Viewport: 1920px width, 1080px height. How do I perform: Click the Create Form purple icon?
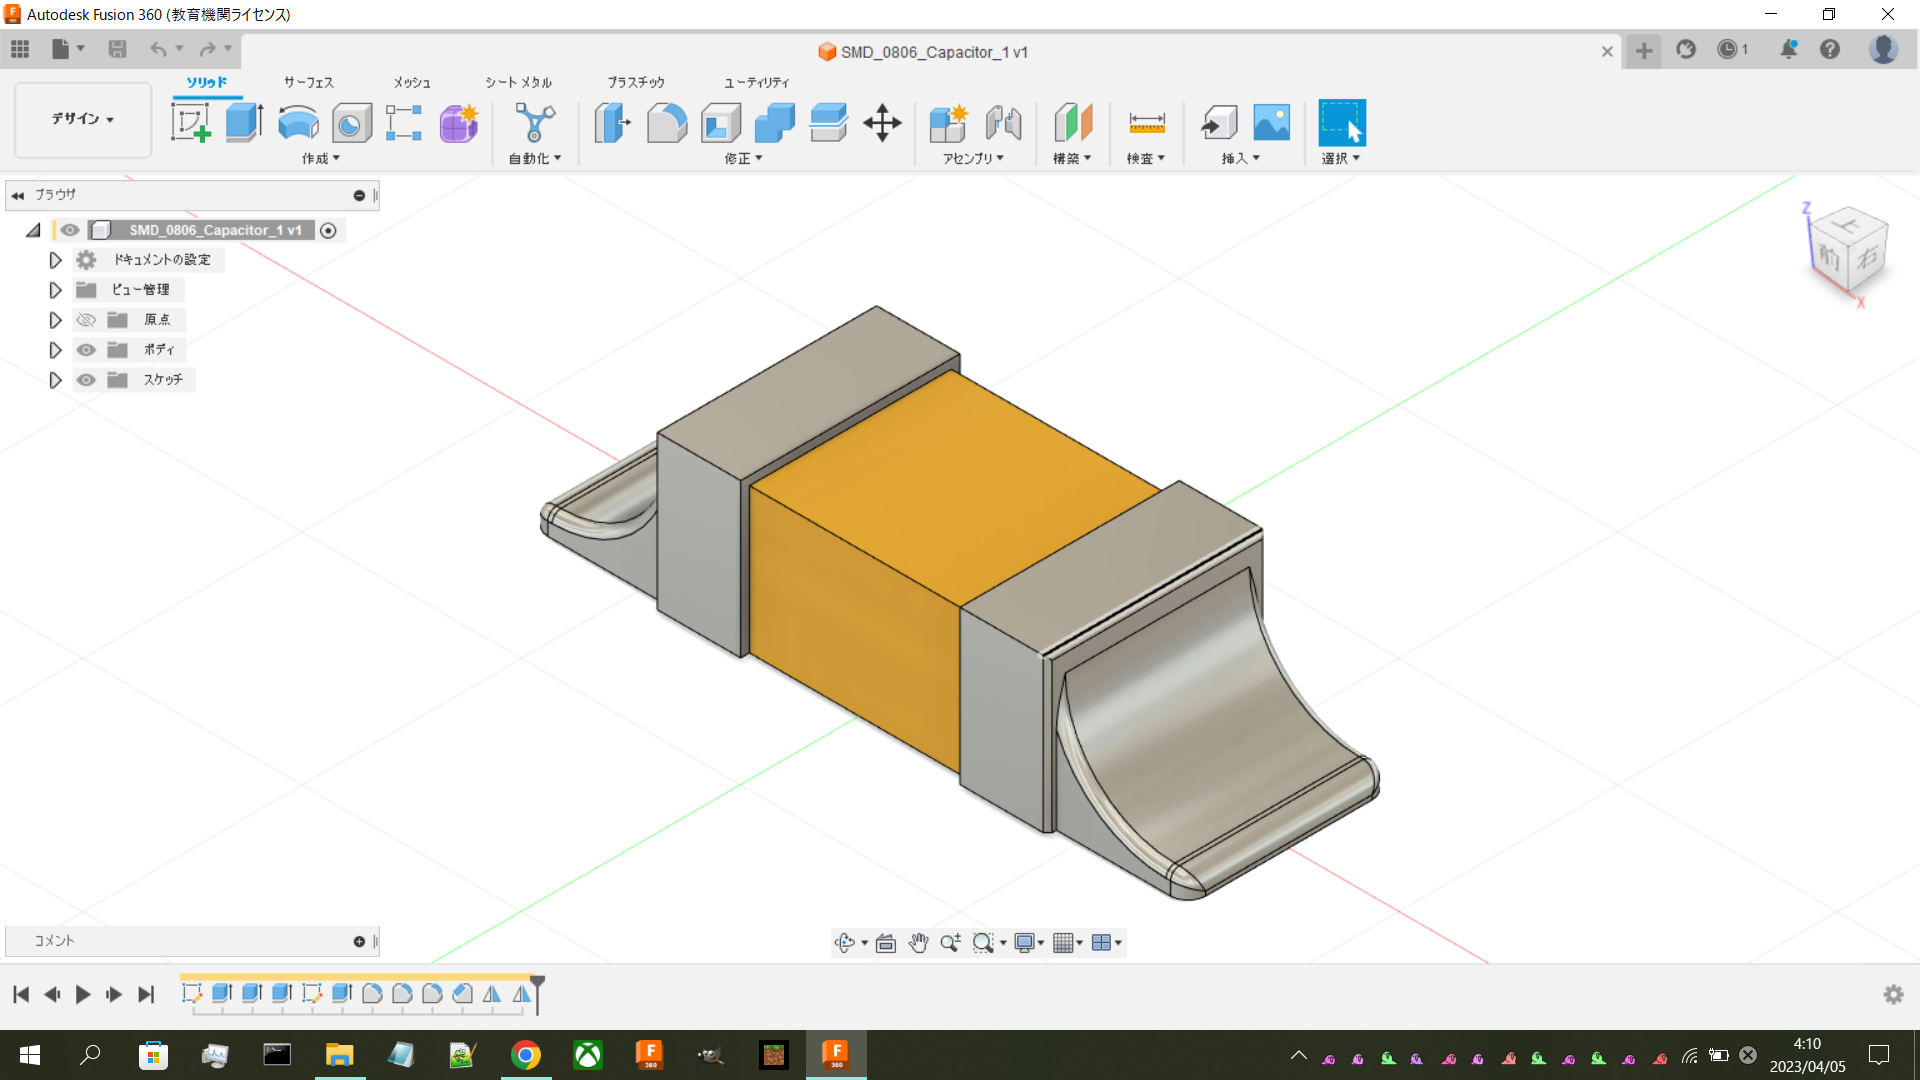point(459,123)
